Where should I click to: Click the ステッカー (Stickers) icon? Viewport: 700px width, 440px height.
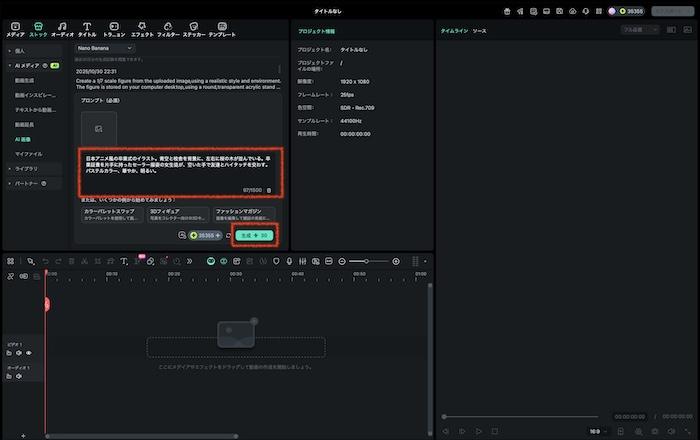coord(194,29)
